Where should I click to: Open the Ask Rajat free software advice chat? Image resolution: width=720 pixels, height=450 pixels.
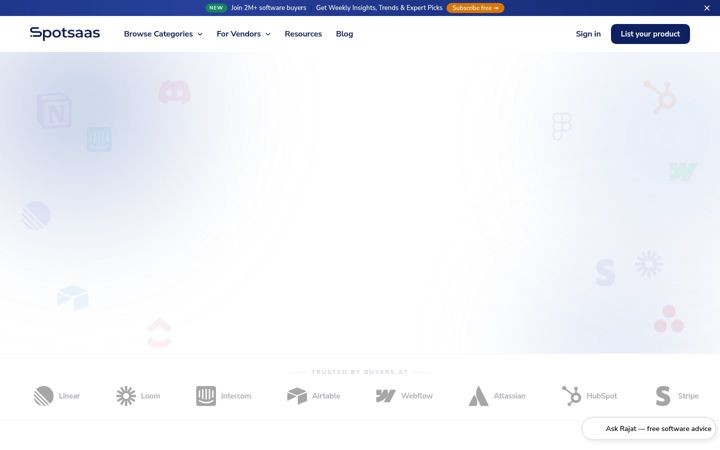coord(649,428)
